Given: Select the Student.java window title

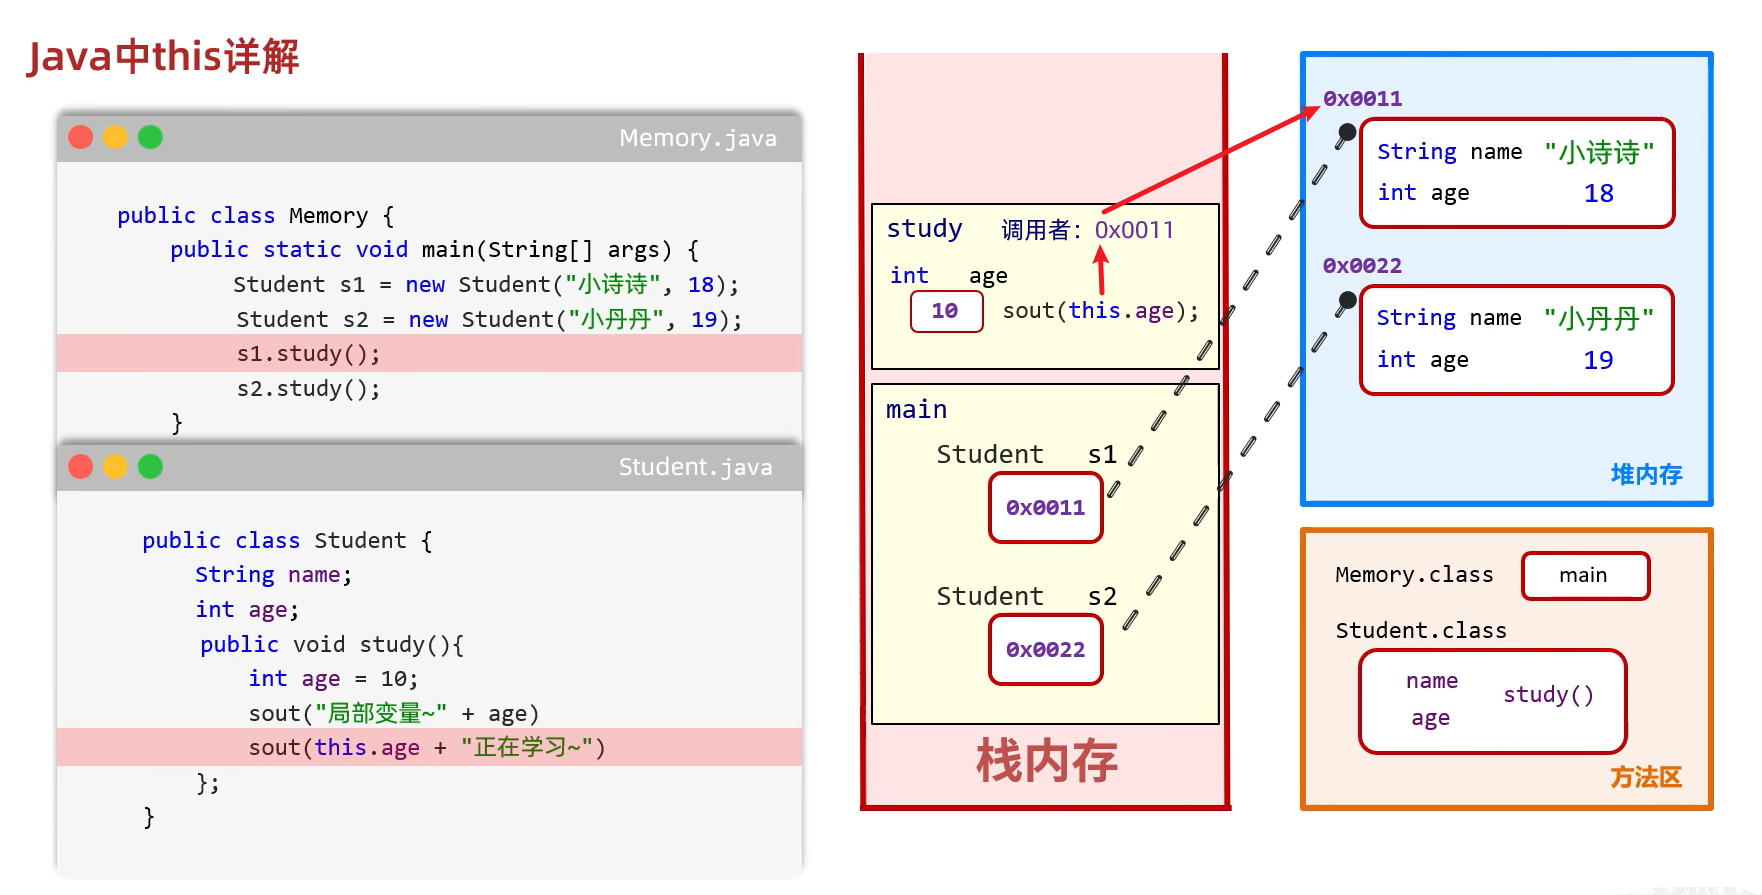Looking at the screenshot, I should coord(695,467).
